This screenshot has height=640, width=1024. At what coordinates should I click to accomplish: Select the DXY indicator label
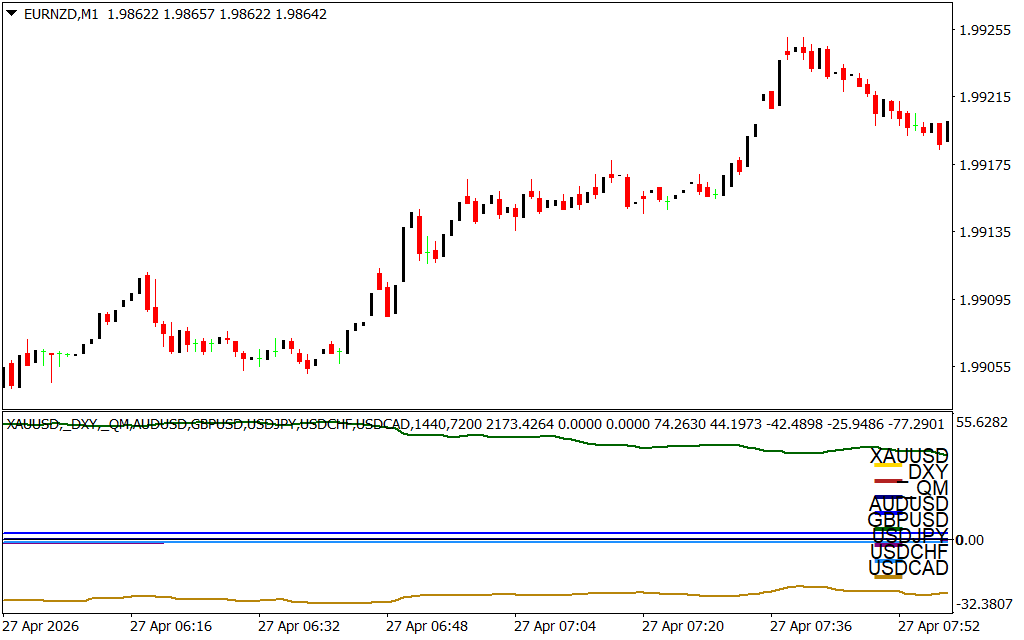(x=928, y=472)
